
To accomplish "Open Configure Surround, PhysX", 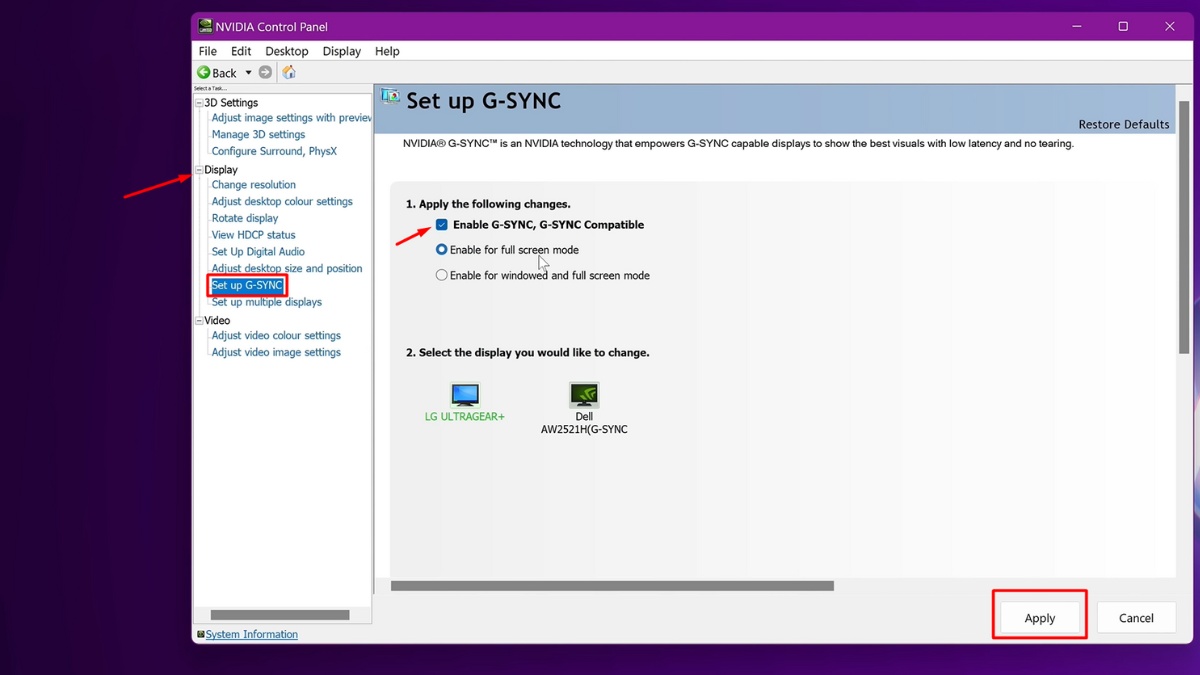I will [274, 151].
